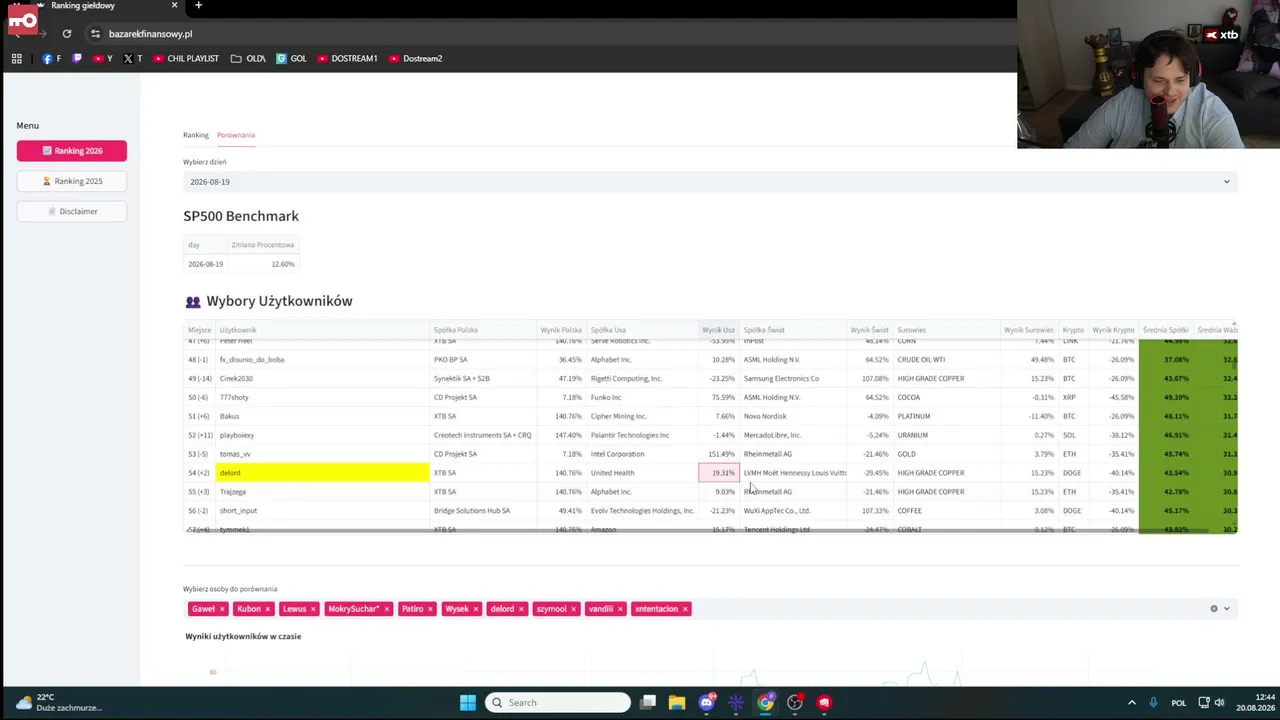Remove the Wysek tag
This screenshot has height=720, width=1280.
(476, 609)
